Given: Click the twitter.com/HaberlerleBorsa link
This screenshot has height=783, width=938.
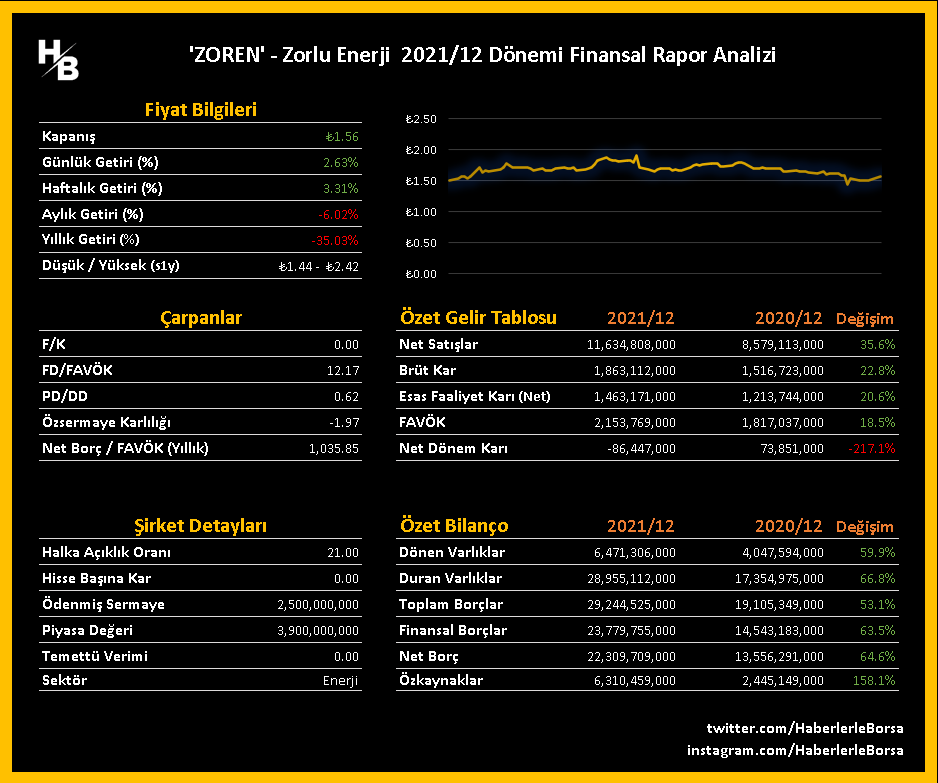Looking at the screenshot, I should [805, 728].
